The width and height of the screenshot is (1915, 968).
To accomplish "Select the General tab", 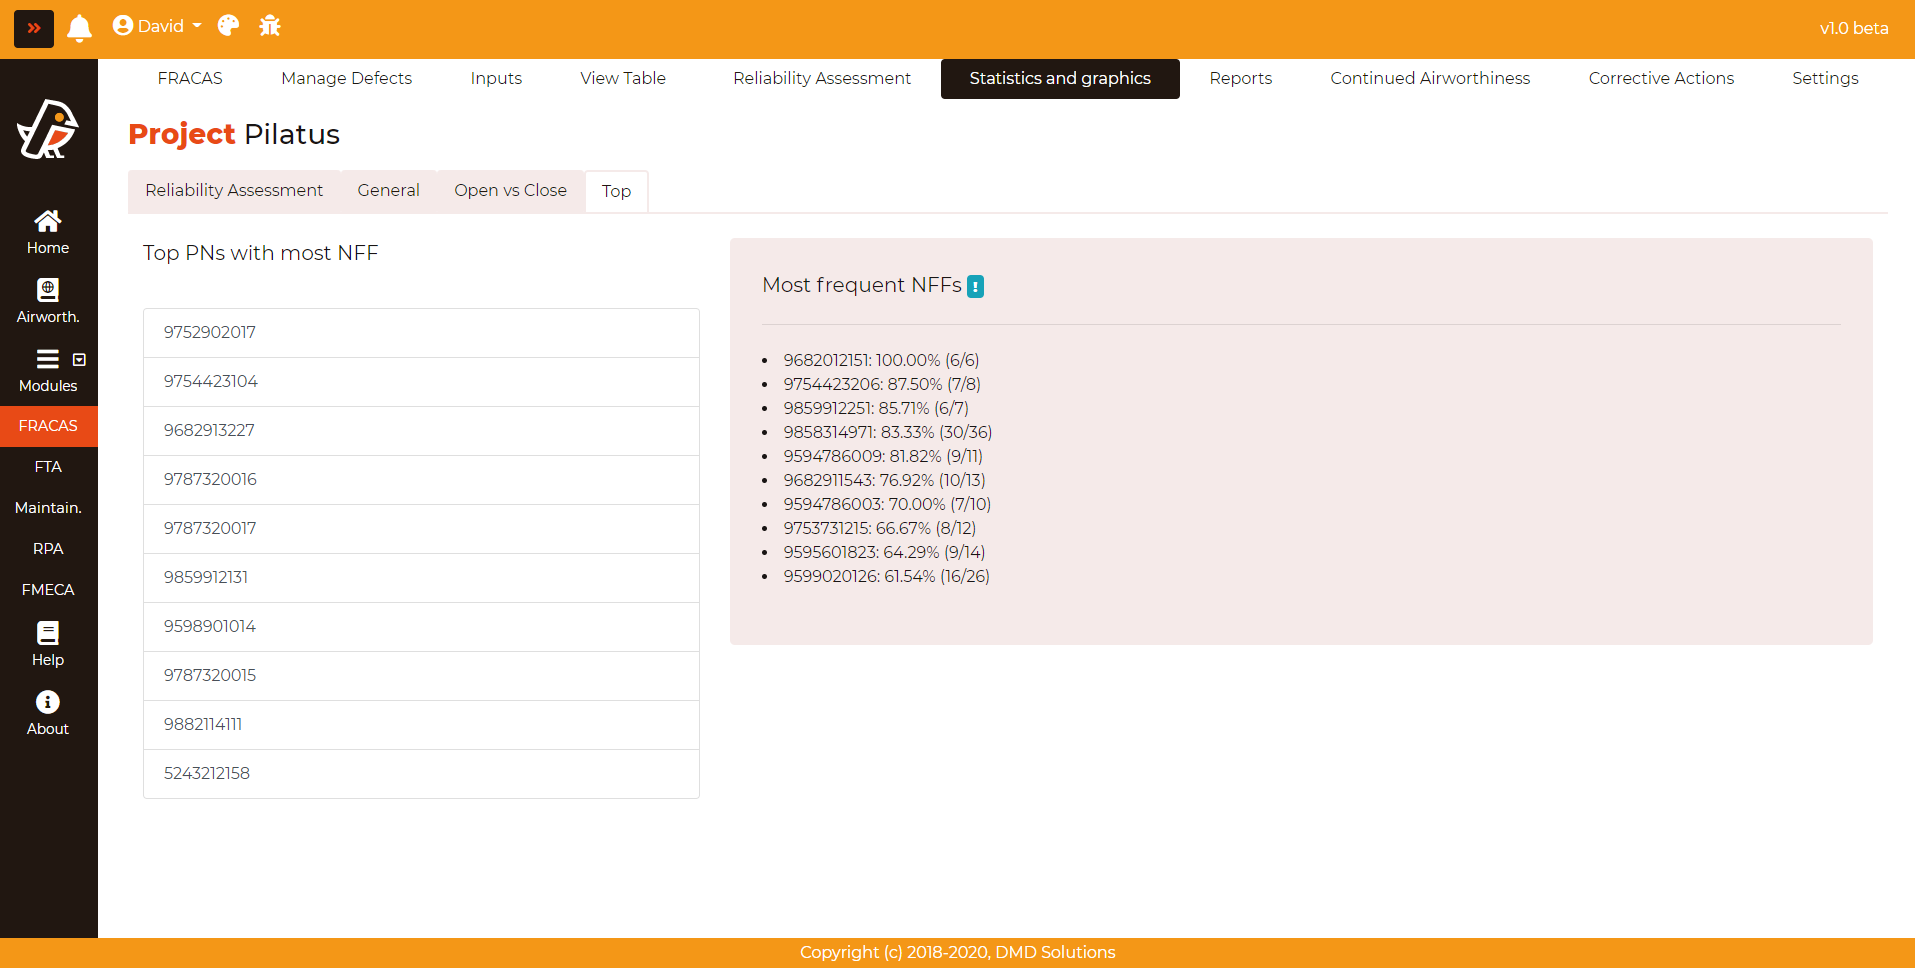I will pyautogui.click(x=388, y=190).
